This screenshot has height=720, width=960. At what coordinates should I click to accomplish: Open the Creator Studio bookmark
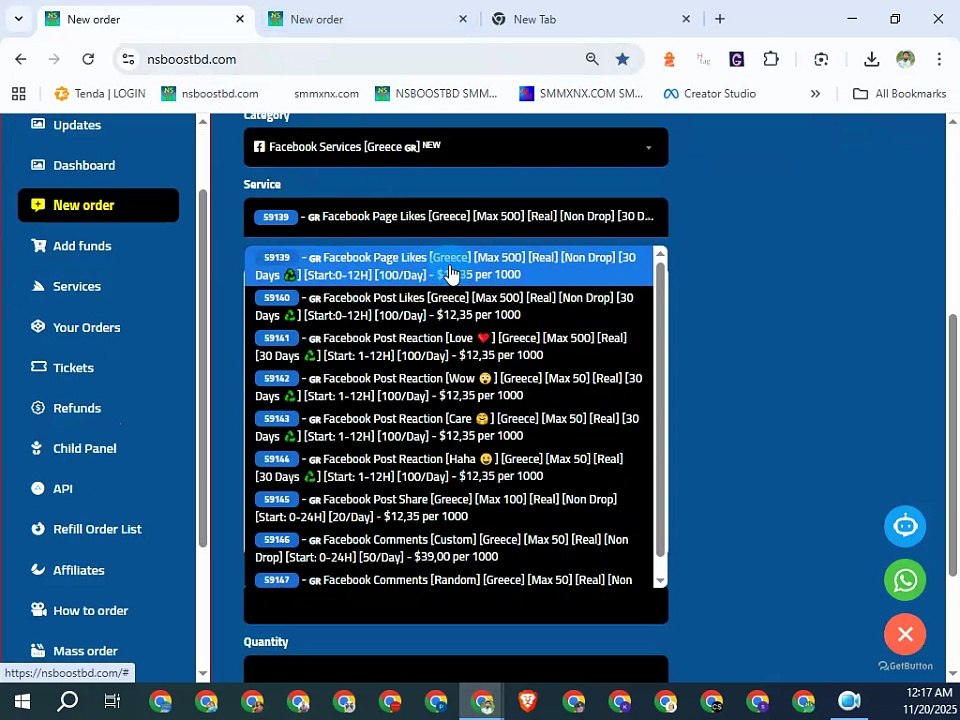tap(710, 94)
